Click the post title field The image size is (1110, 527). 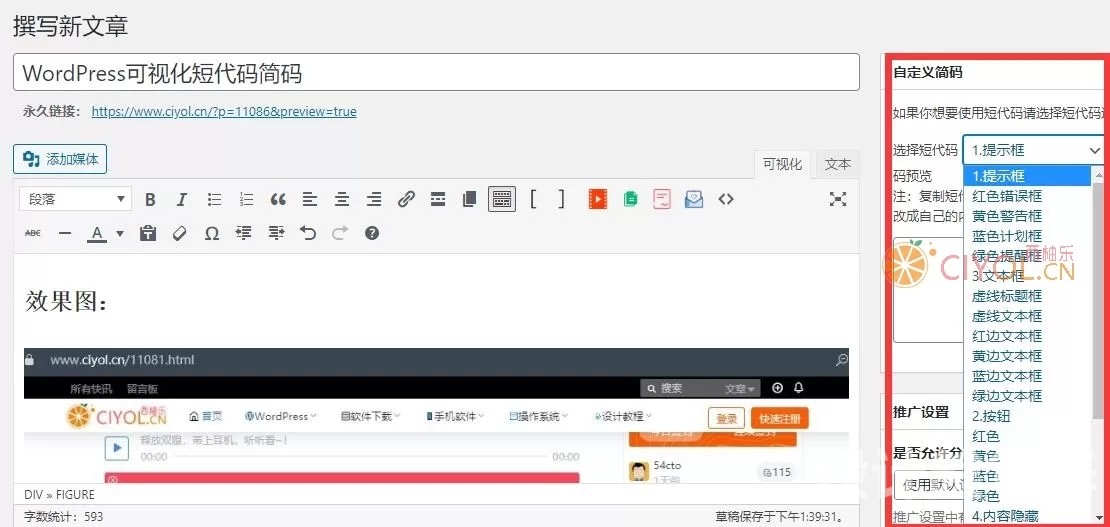click(436, 72)
